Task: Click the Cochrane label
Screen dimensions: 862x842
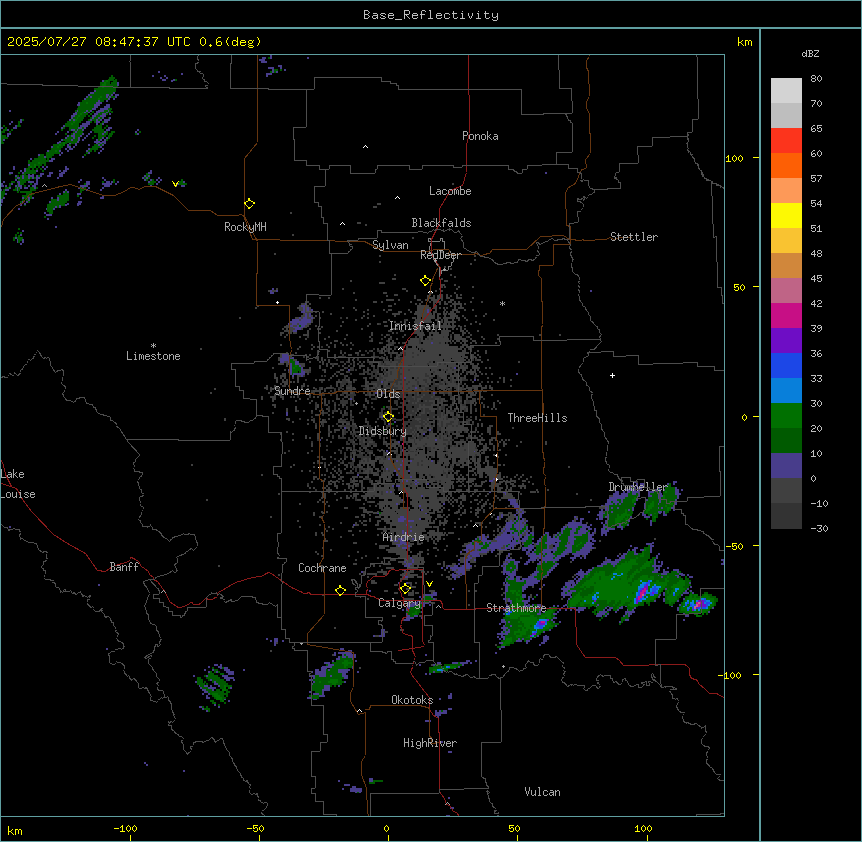Action: tap(322, 568)
